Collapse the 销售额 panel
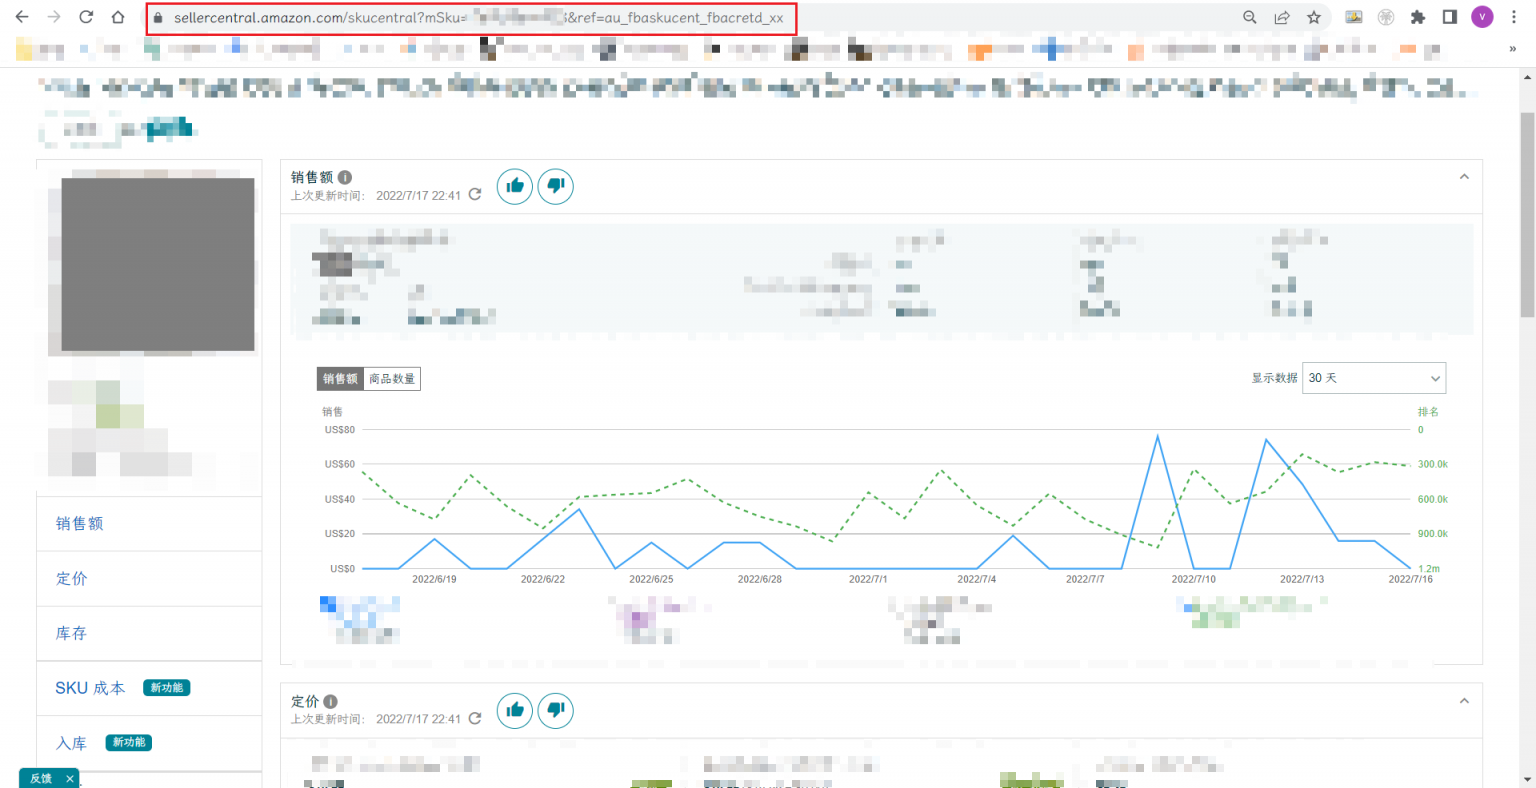The image size is (1536, 788). (1464, 177)
